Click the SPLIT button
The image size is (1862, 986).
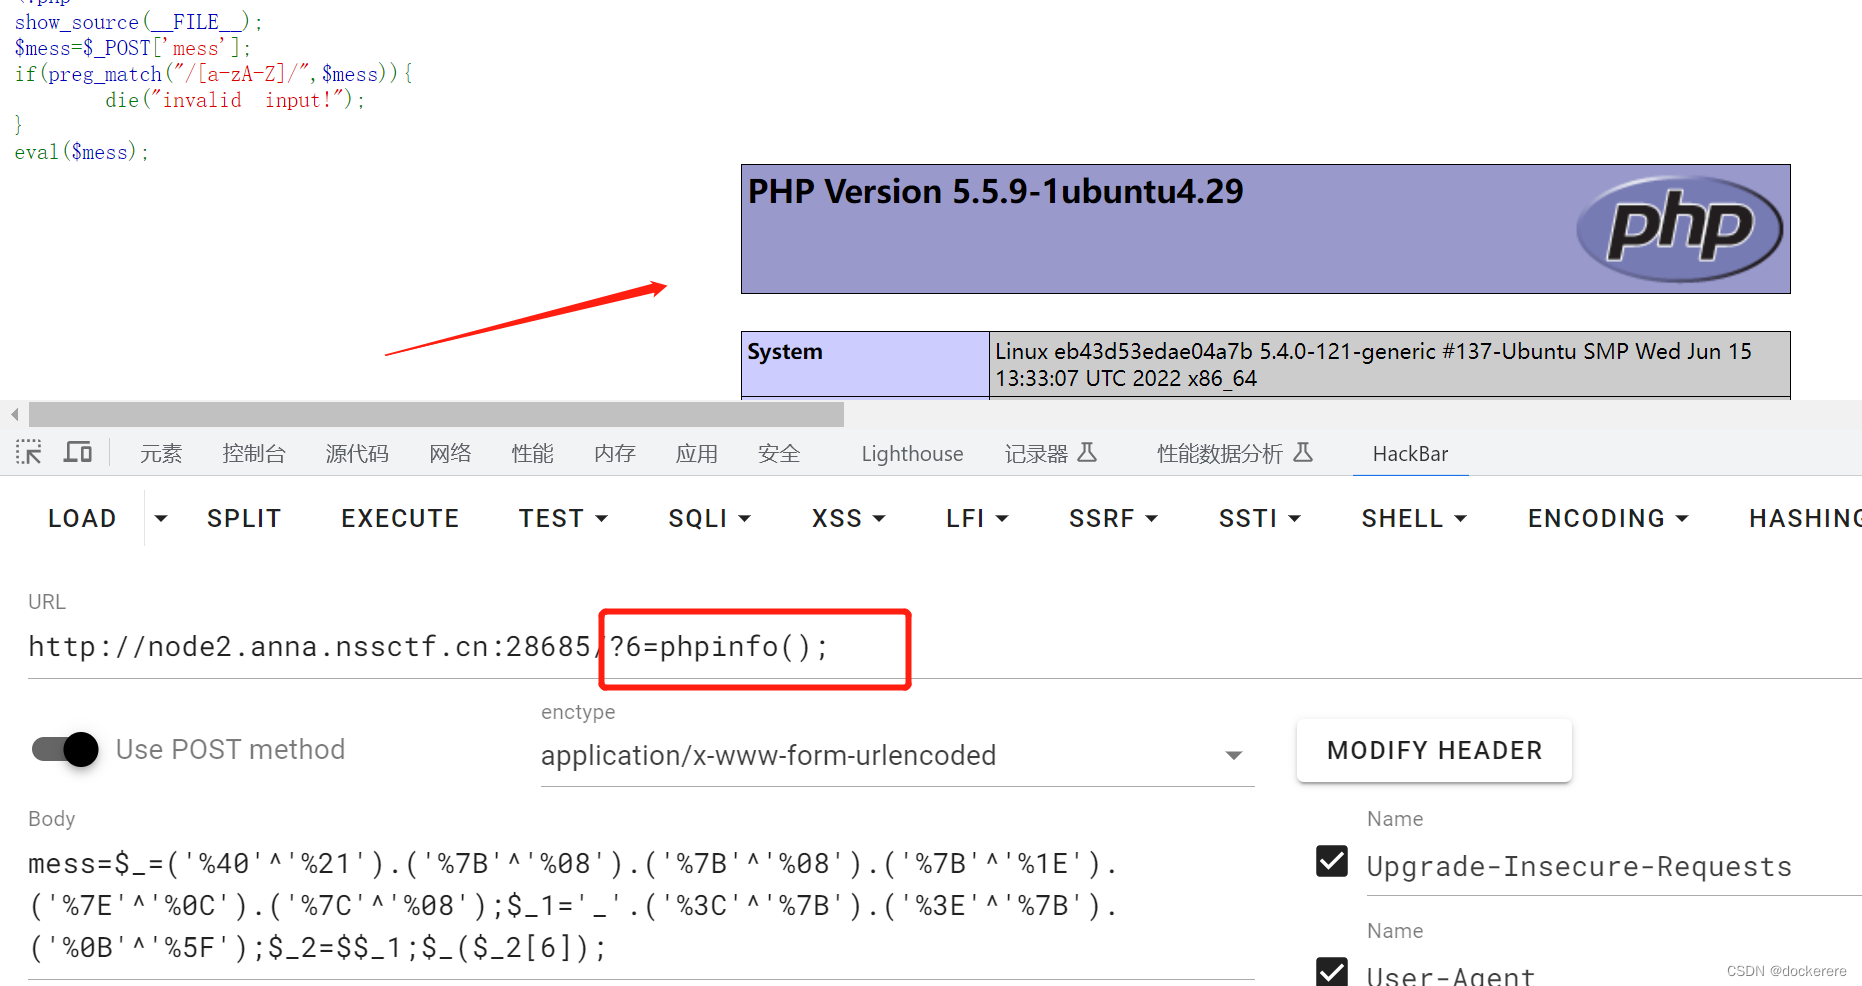(x=244, y=518)
